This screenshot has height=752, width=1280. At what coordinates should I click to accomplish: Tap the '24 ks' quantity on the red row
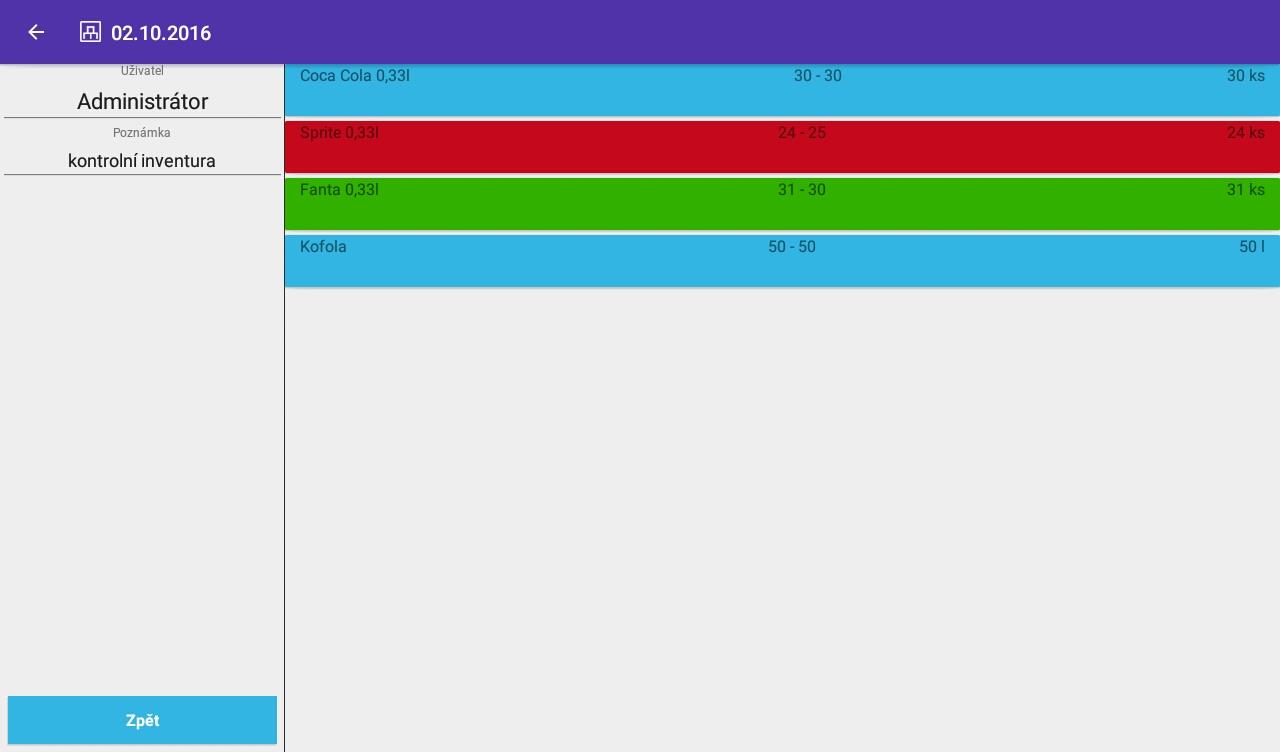[1245, 133]
